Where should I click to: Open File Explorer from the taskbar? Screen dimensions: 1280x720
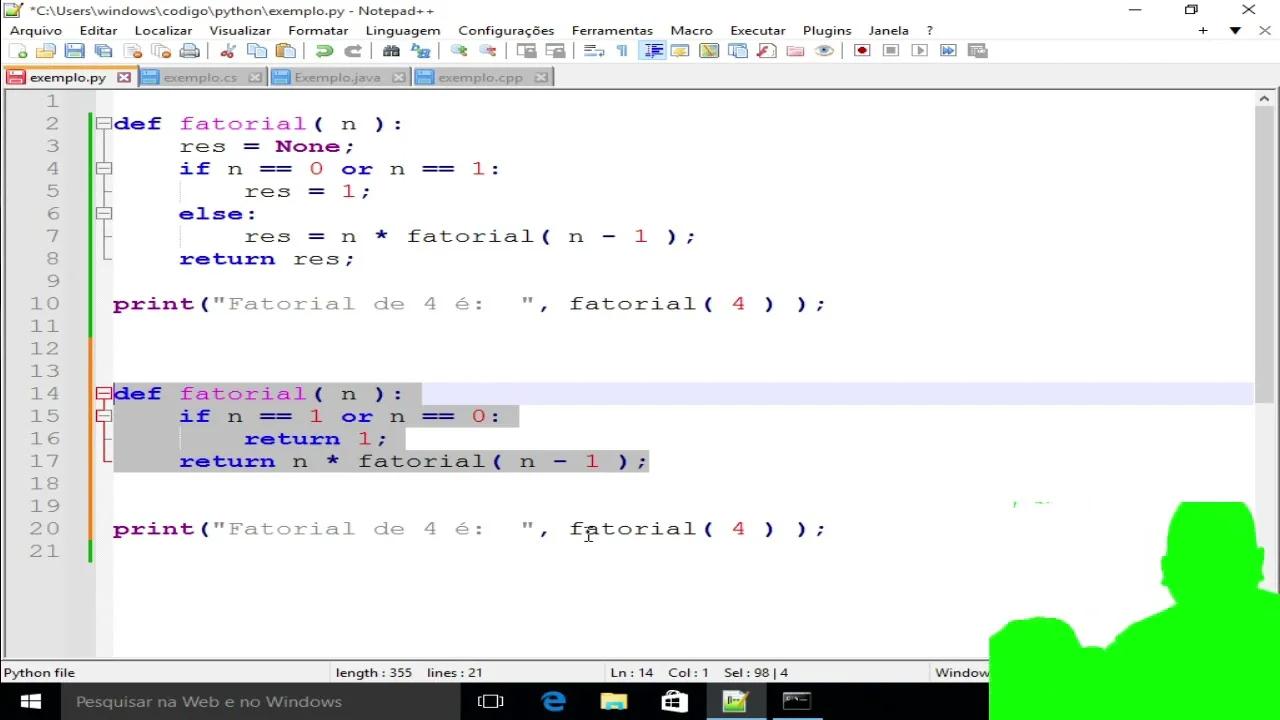click(x=613, y=701)
